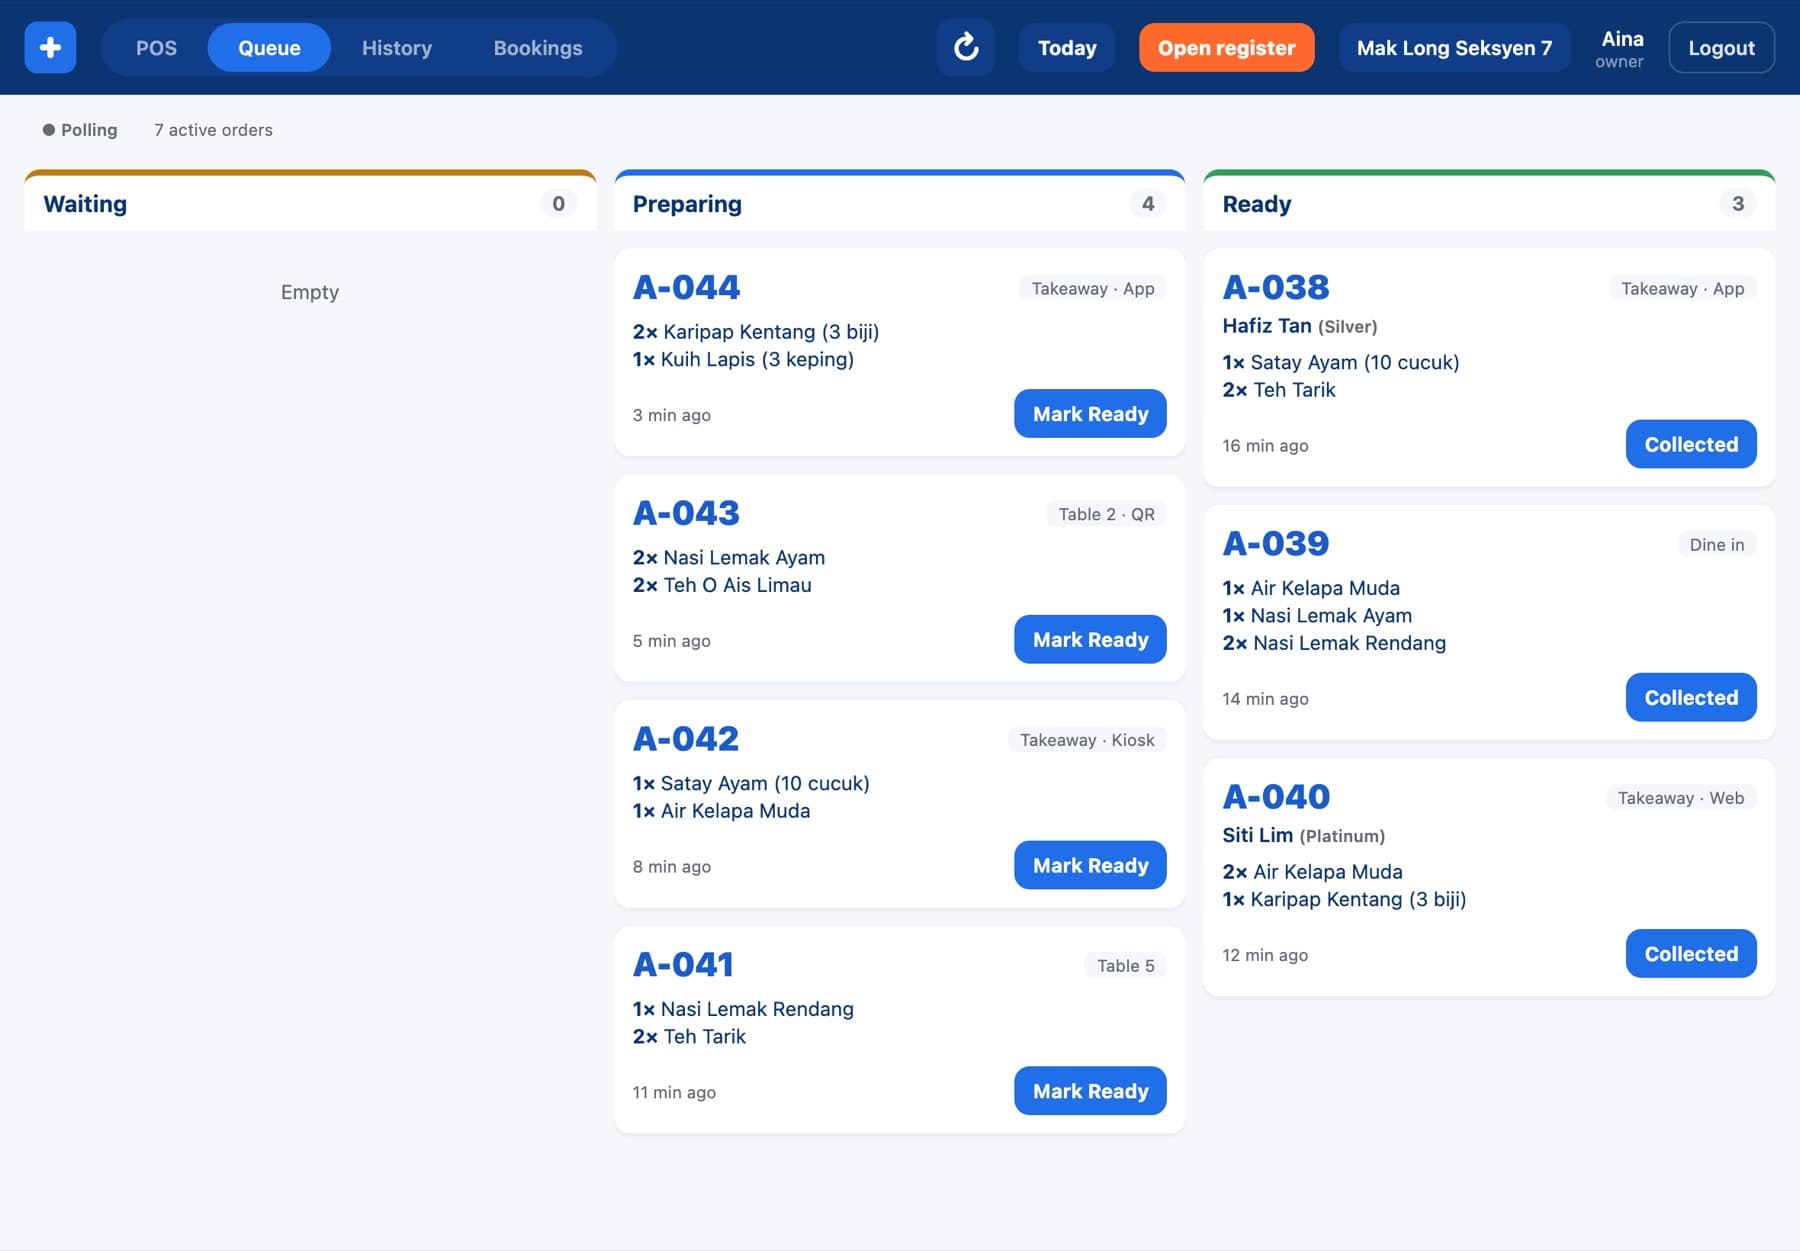1800x1251 pixels.
Task: Open the History tab
Action: 397,48
